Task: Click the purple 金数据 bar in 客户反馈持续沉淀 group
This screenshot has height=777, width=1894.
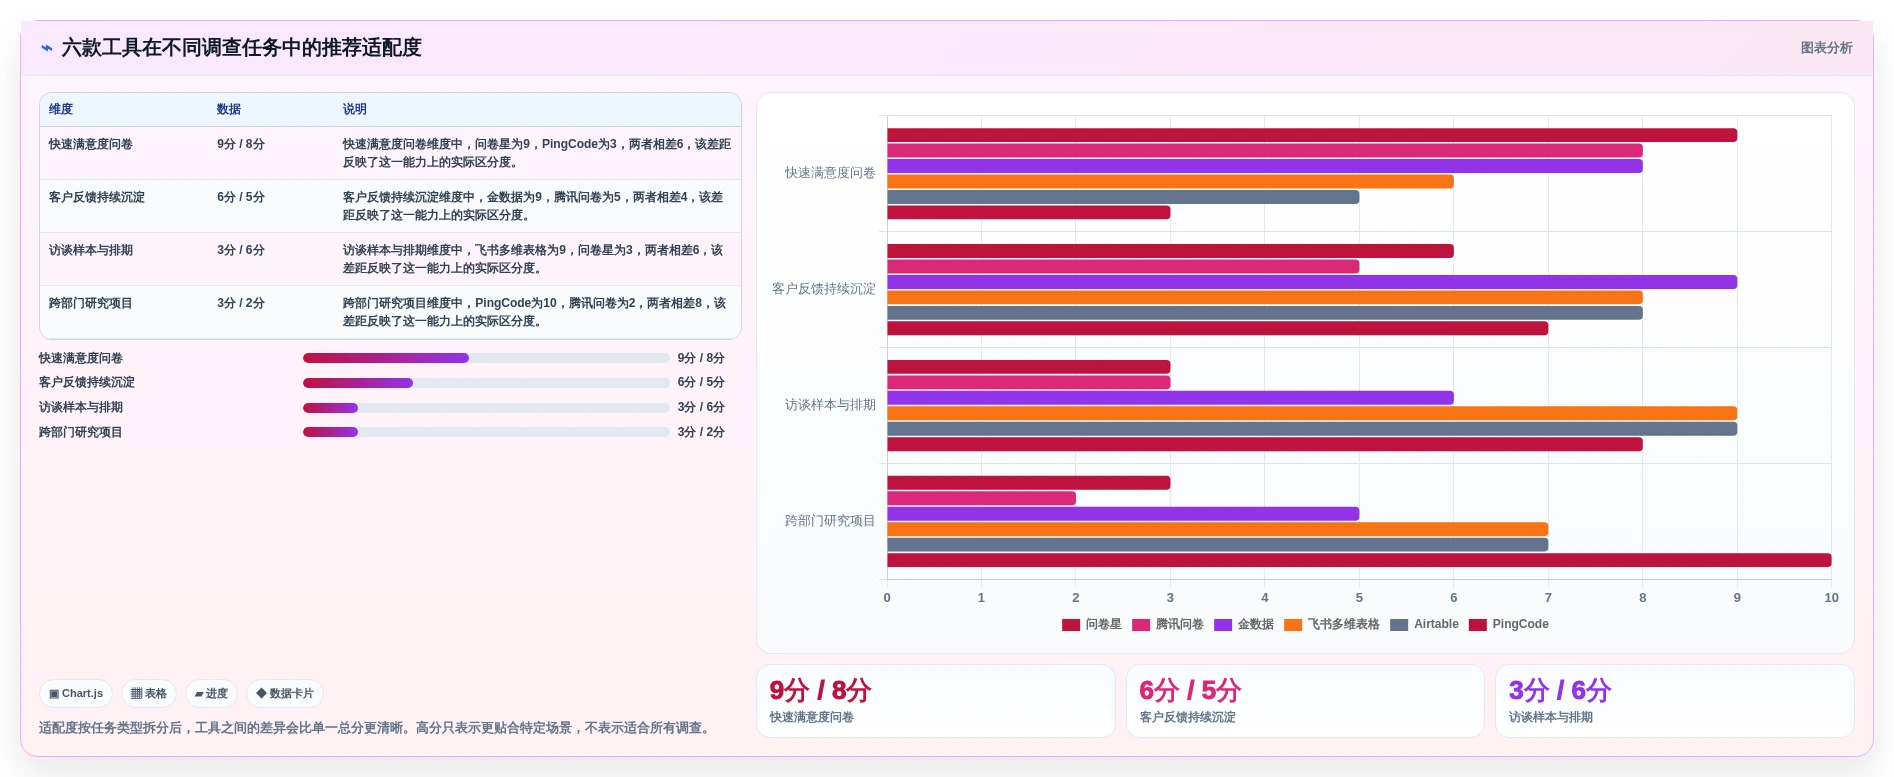Action: pyautogui.click(x=1311, y=282)
